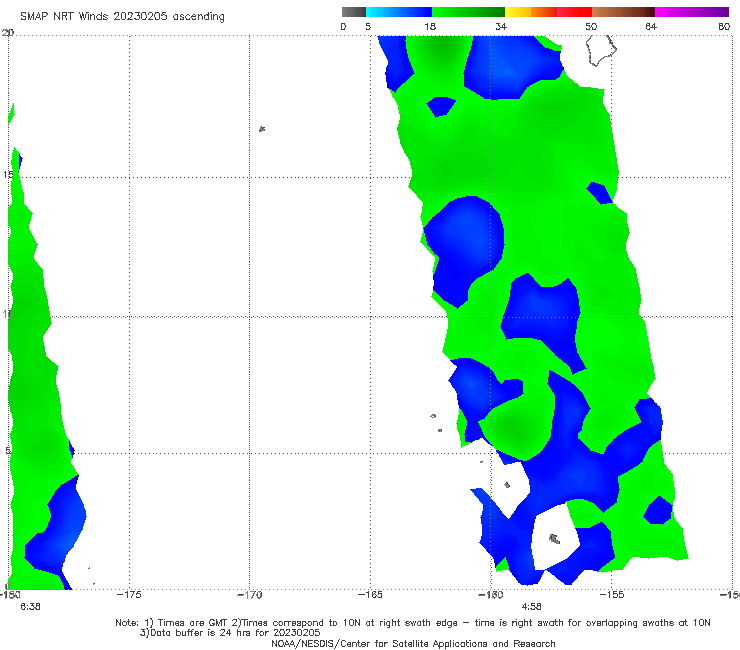Screen dimensions: 740x650
Task: Select the cyan-to-blue 5–18 color bar segment
Action: pyautogui.click(x=399, y=12)
